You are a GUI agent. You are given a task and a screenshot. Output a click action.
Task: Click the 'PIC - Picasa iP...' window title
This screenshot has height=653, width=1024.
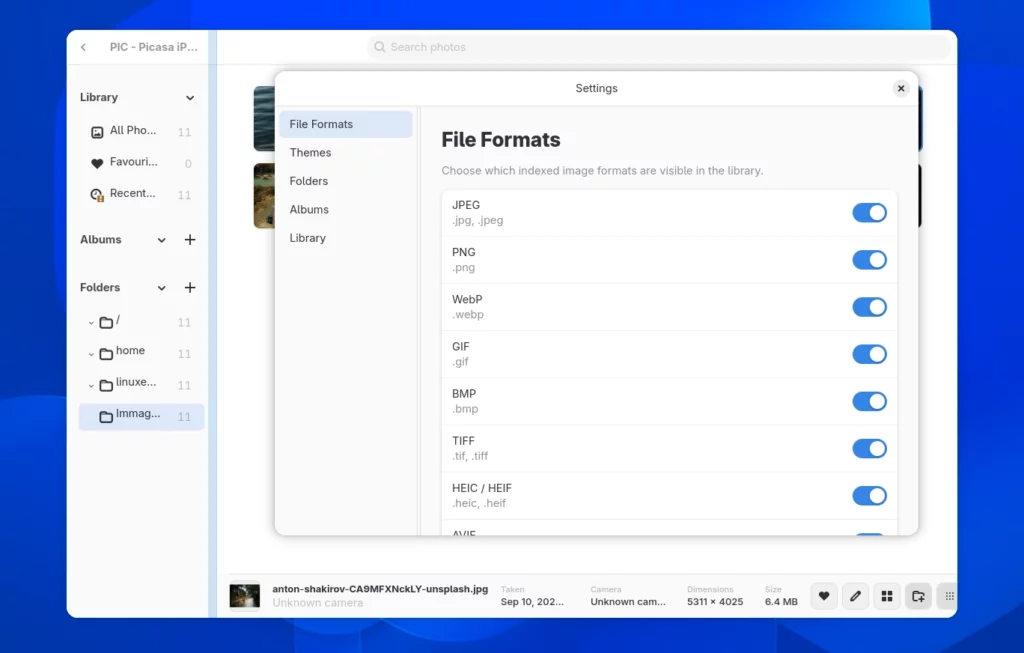[153, 47]
